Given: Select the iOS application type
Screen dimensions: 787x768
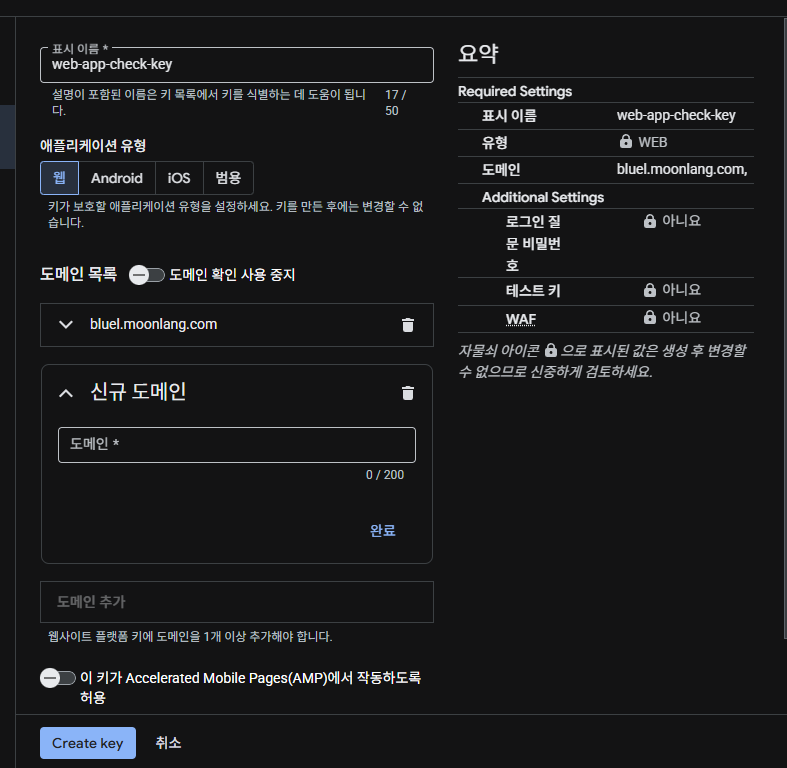Looking at the screenshot, I should (x=179, y=178).
